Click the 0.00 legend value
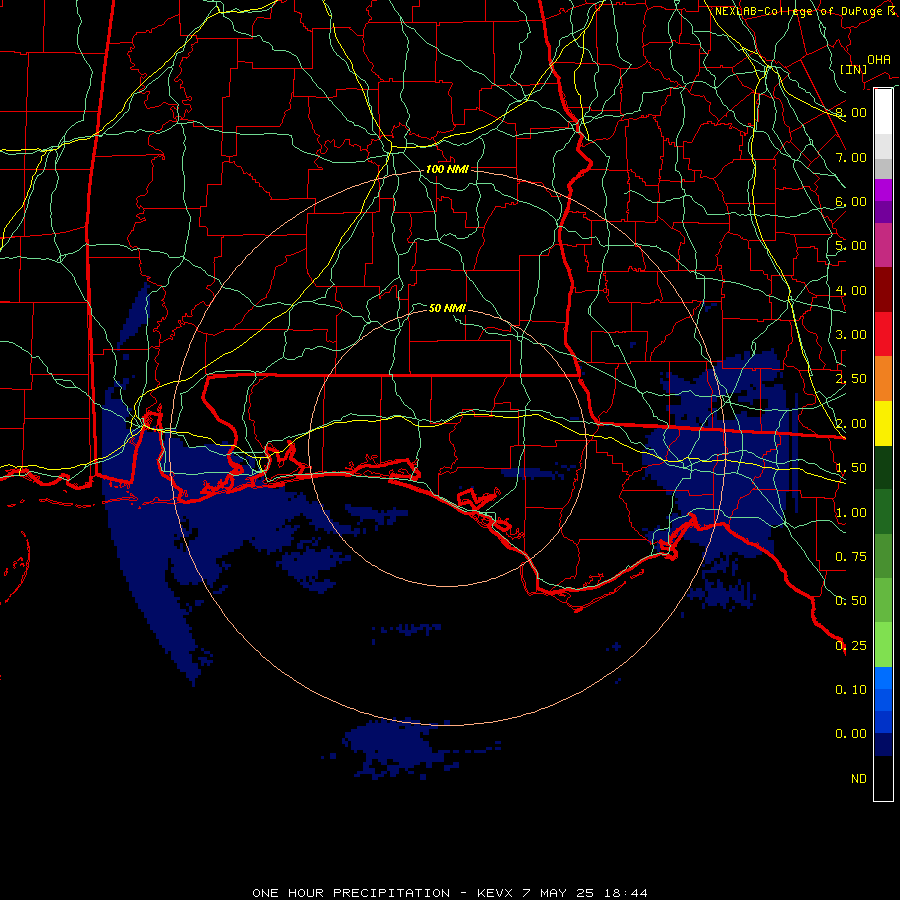900x900 pixels. coord(851,734)
